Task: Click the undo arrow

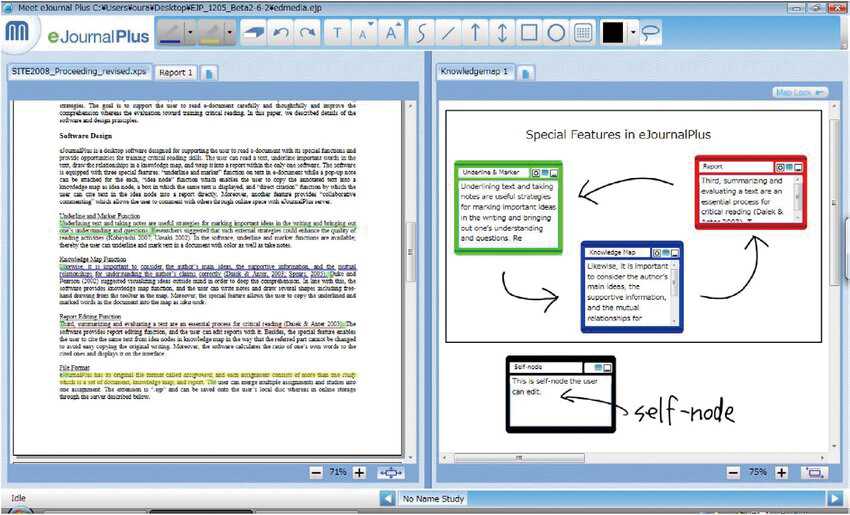Action: tap(282, 33)
